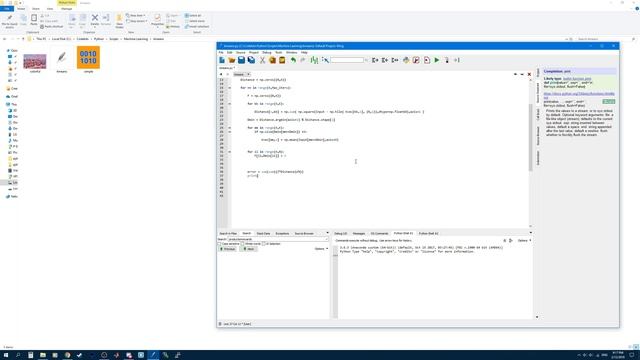Viewport: 640px width, 360px height.
Task: Open the Search text field history dropdown
Action: click(x=327, y=239)
